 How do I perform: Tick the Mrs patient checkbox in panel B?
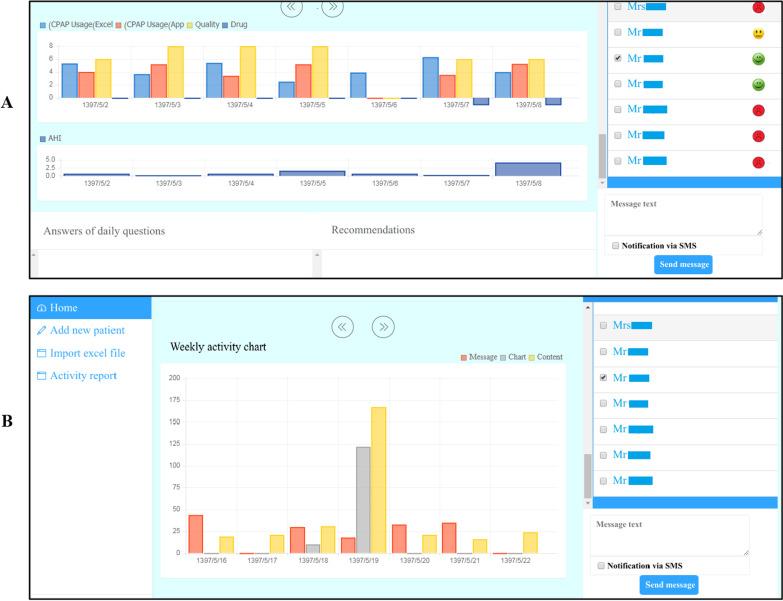[x=604, y=325]
